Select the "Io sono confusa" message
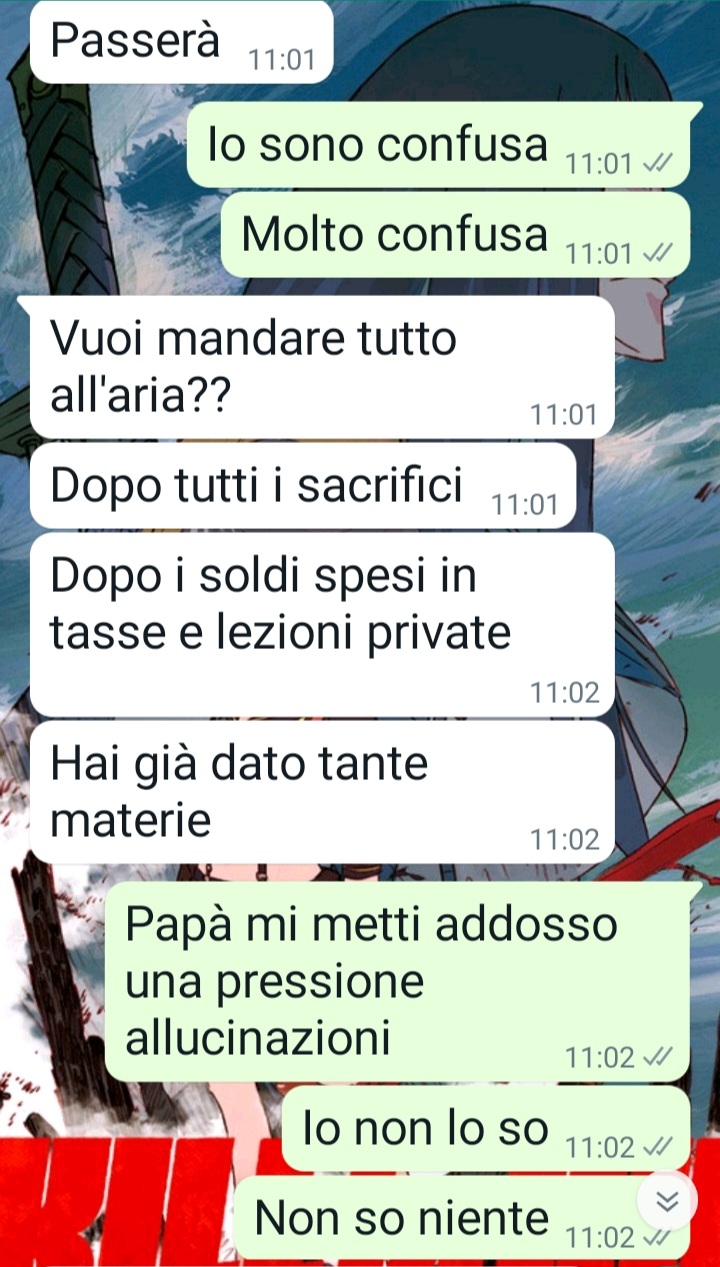The width and height of the screenshot is (720, 1267). click(x=438, y=145)
